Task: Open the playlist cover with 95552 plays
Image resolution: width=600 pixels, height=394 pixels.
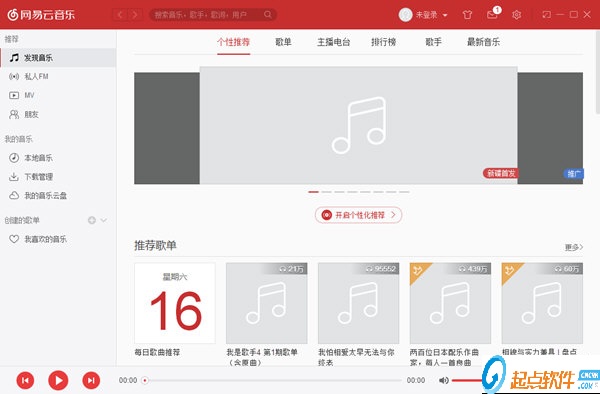Action: point(359,303)
